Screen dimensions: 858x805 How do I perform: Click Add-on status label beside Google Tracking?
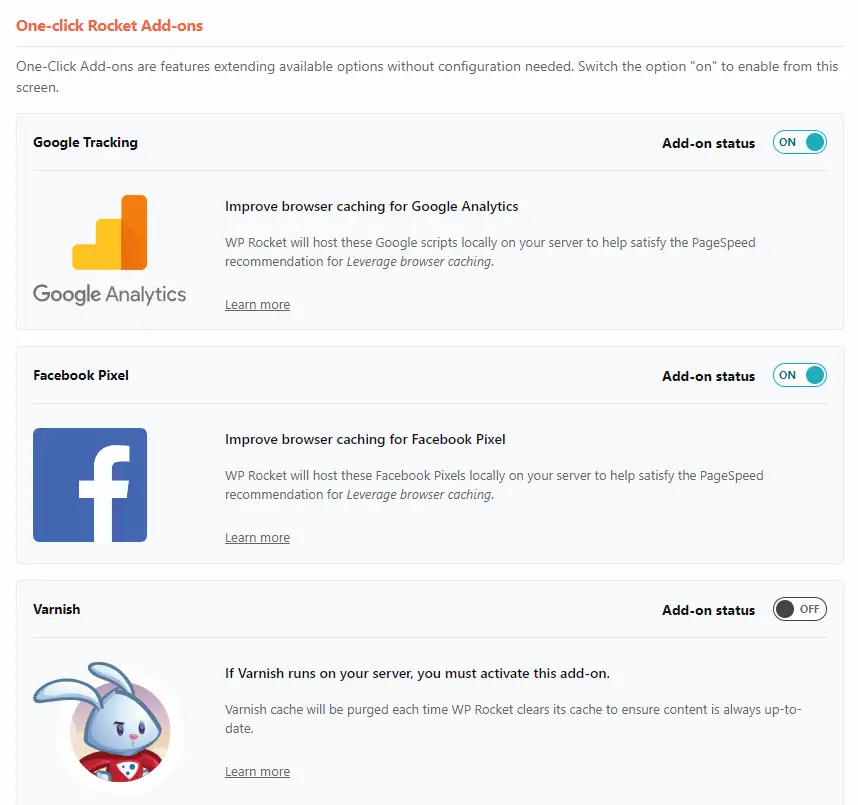pos(708,143)
